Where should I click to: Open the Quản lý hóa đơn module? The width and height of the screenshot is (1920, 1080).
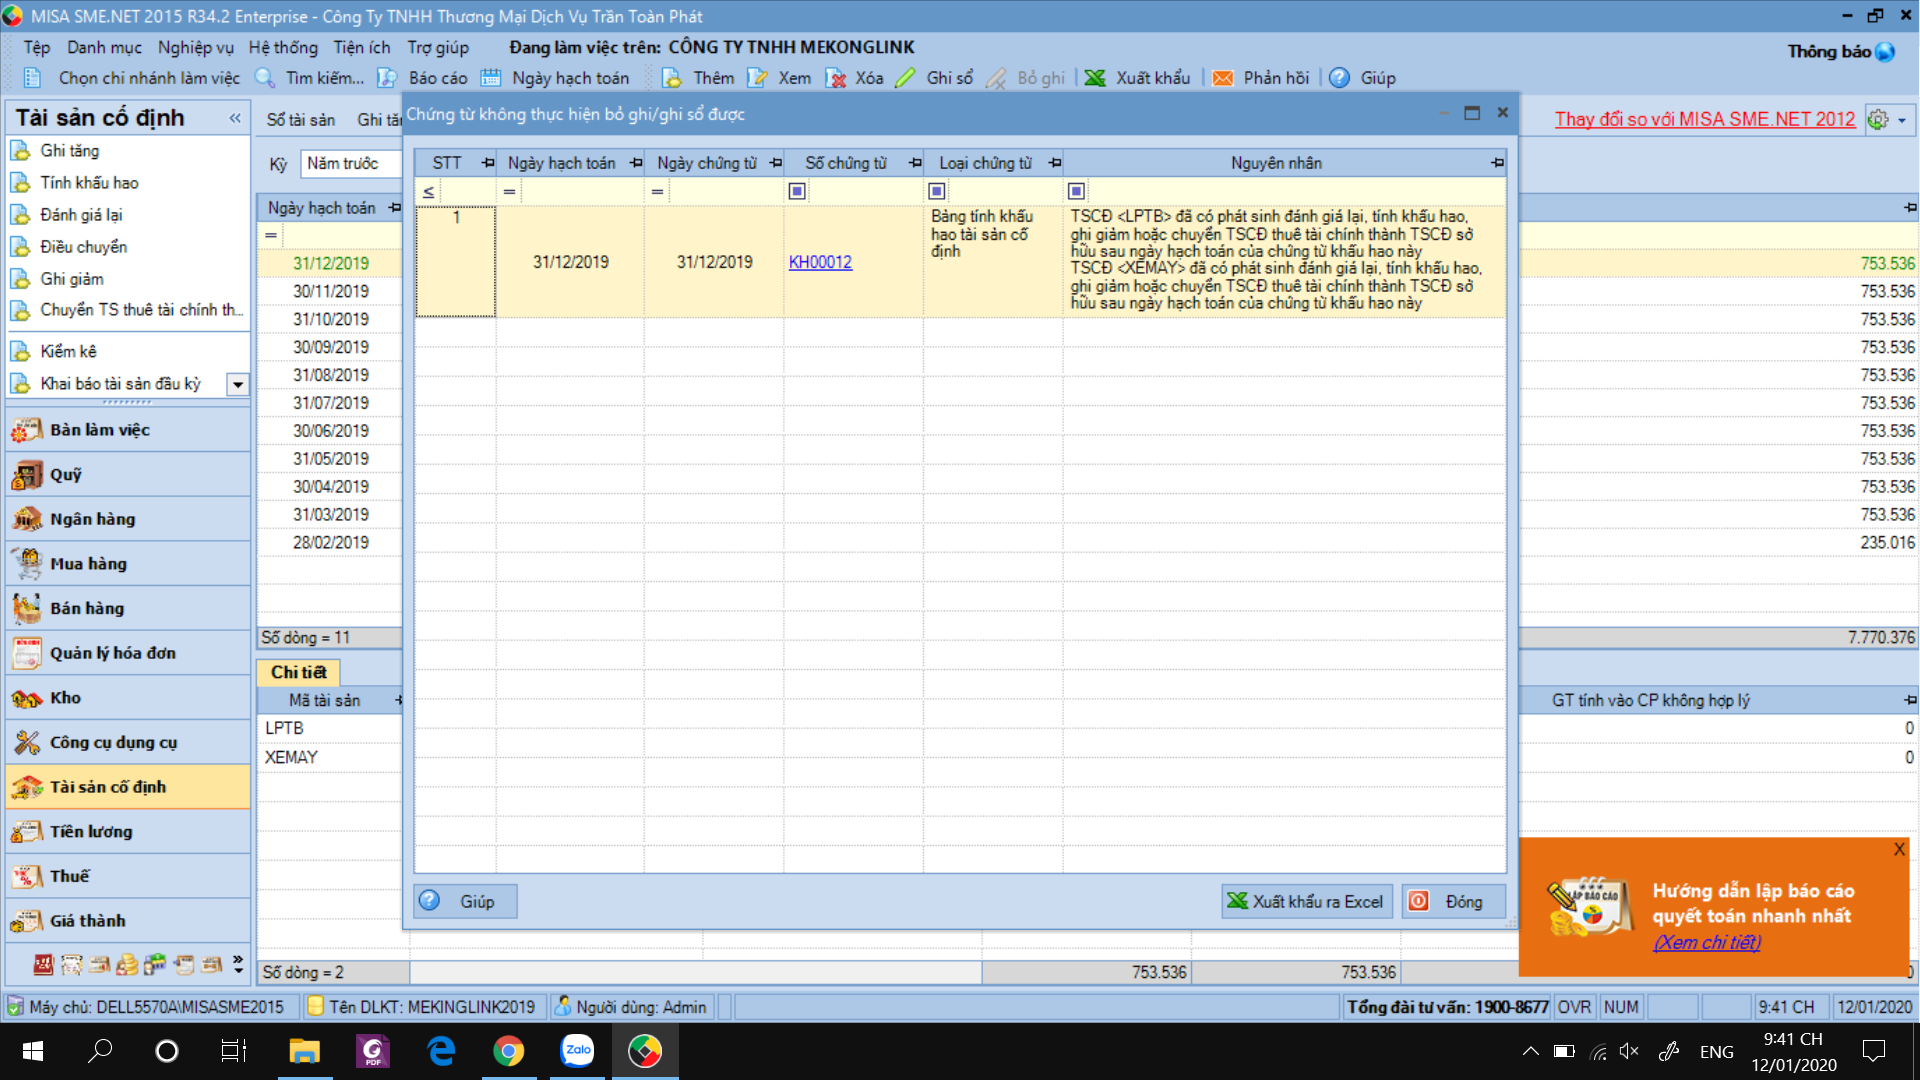tap(127, 653)
